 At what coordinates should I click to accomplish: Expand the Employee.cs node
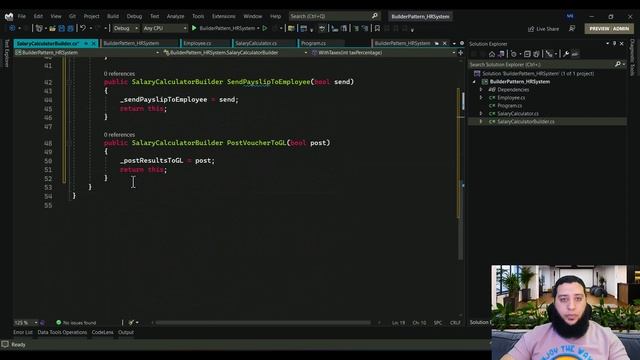pyautogui.click(x=481, y=98)
